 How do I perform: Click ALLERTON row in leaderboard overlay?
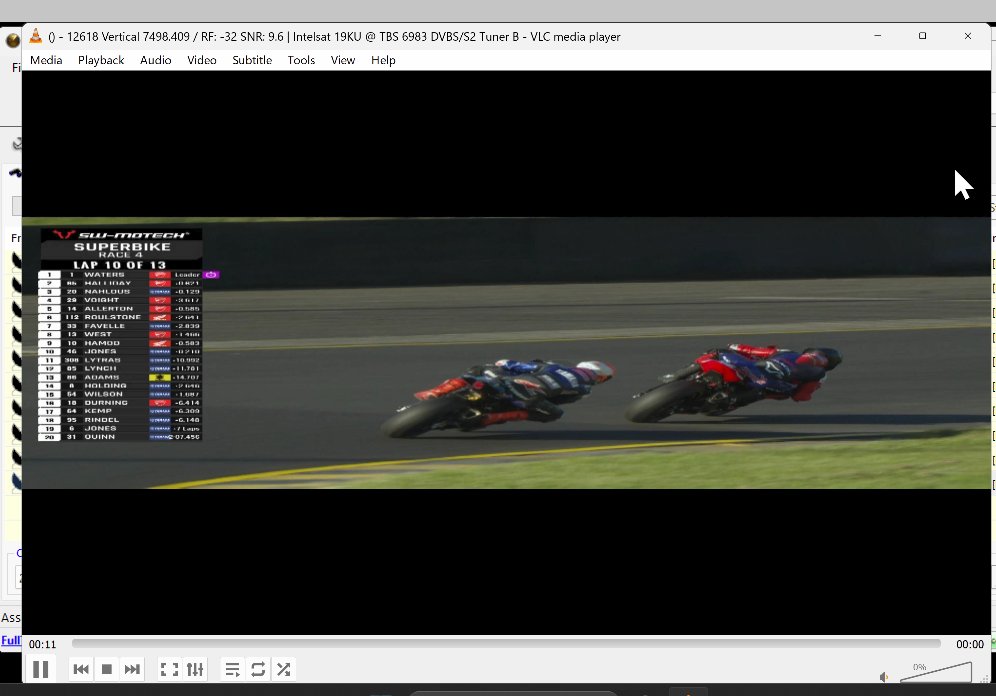[x=119, y=309]
